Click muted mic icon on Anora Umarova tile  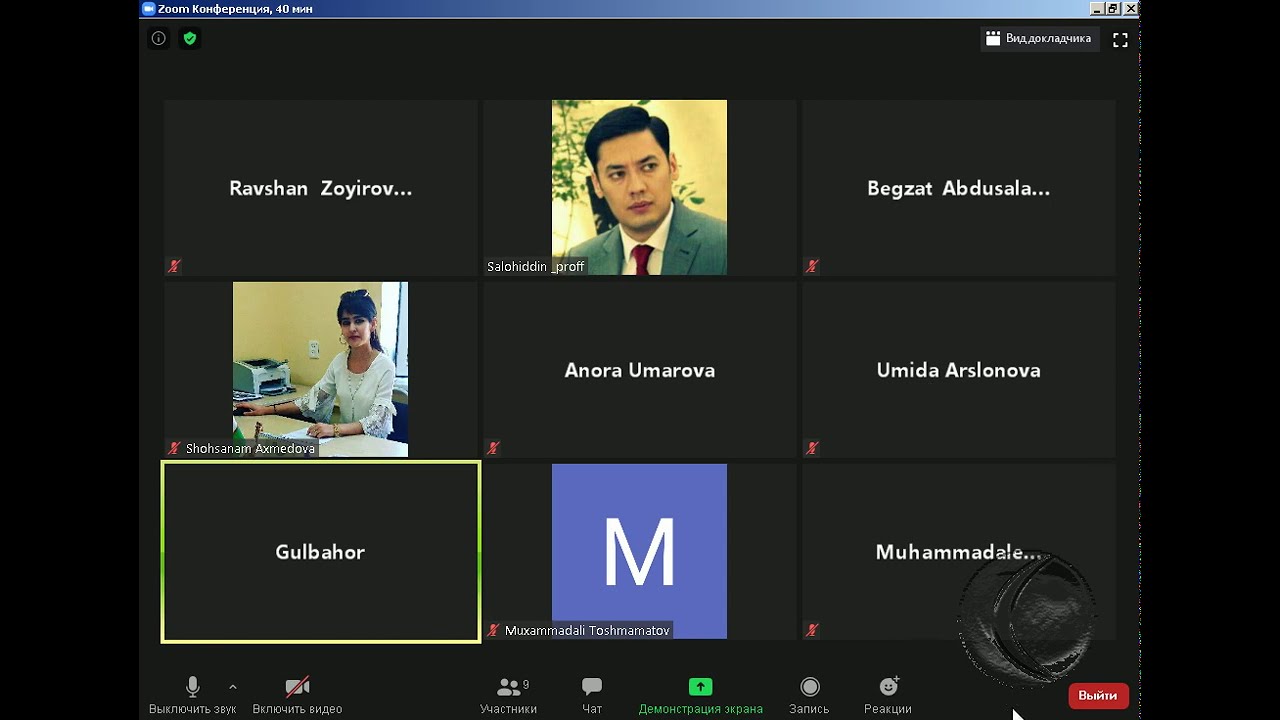pyautogui.click(x=493, y=448)
